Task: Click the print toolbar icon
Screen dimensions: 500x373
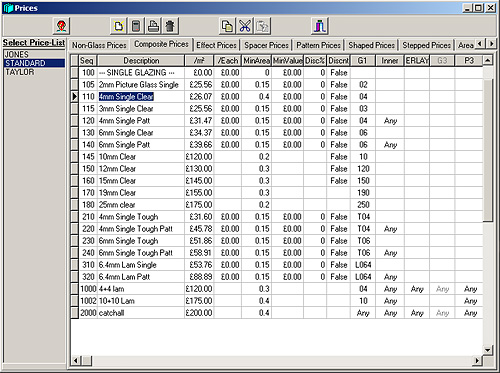Action: point(153,26)
